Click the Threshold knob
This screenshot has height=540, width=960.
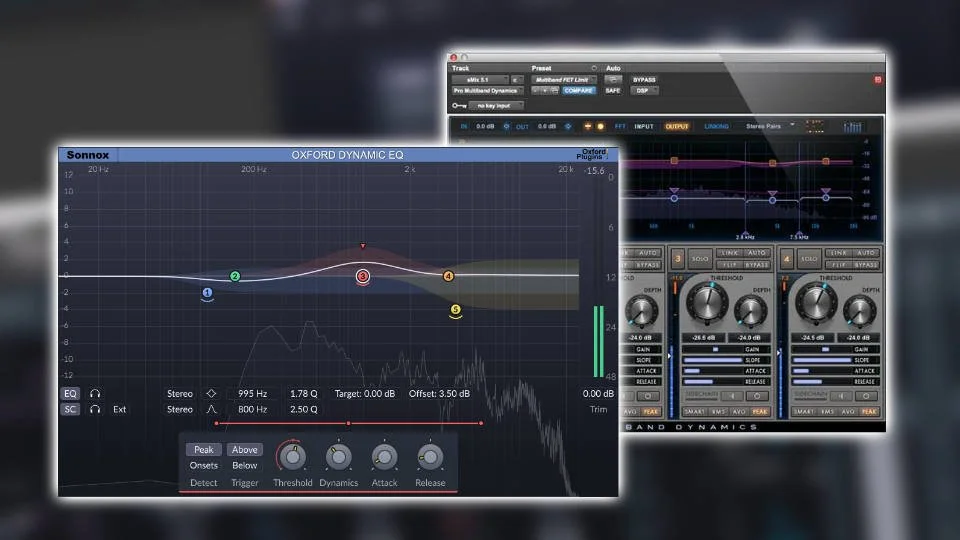(292, 457)
